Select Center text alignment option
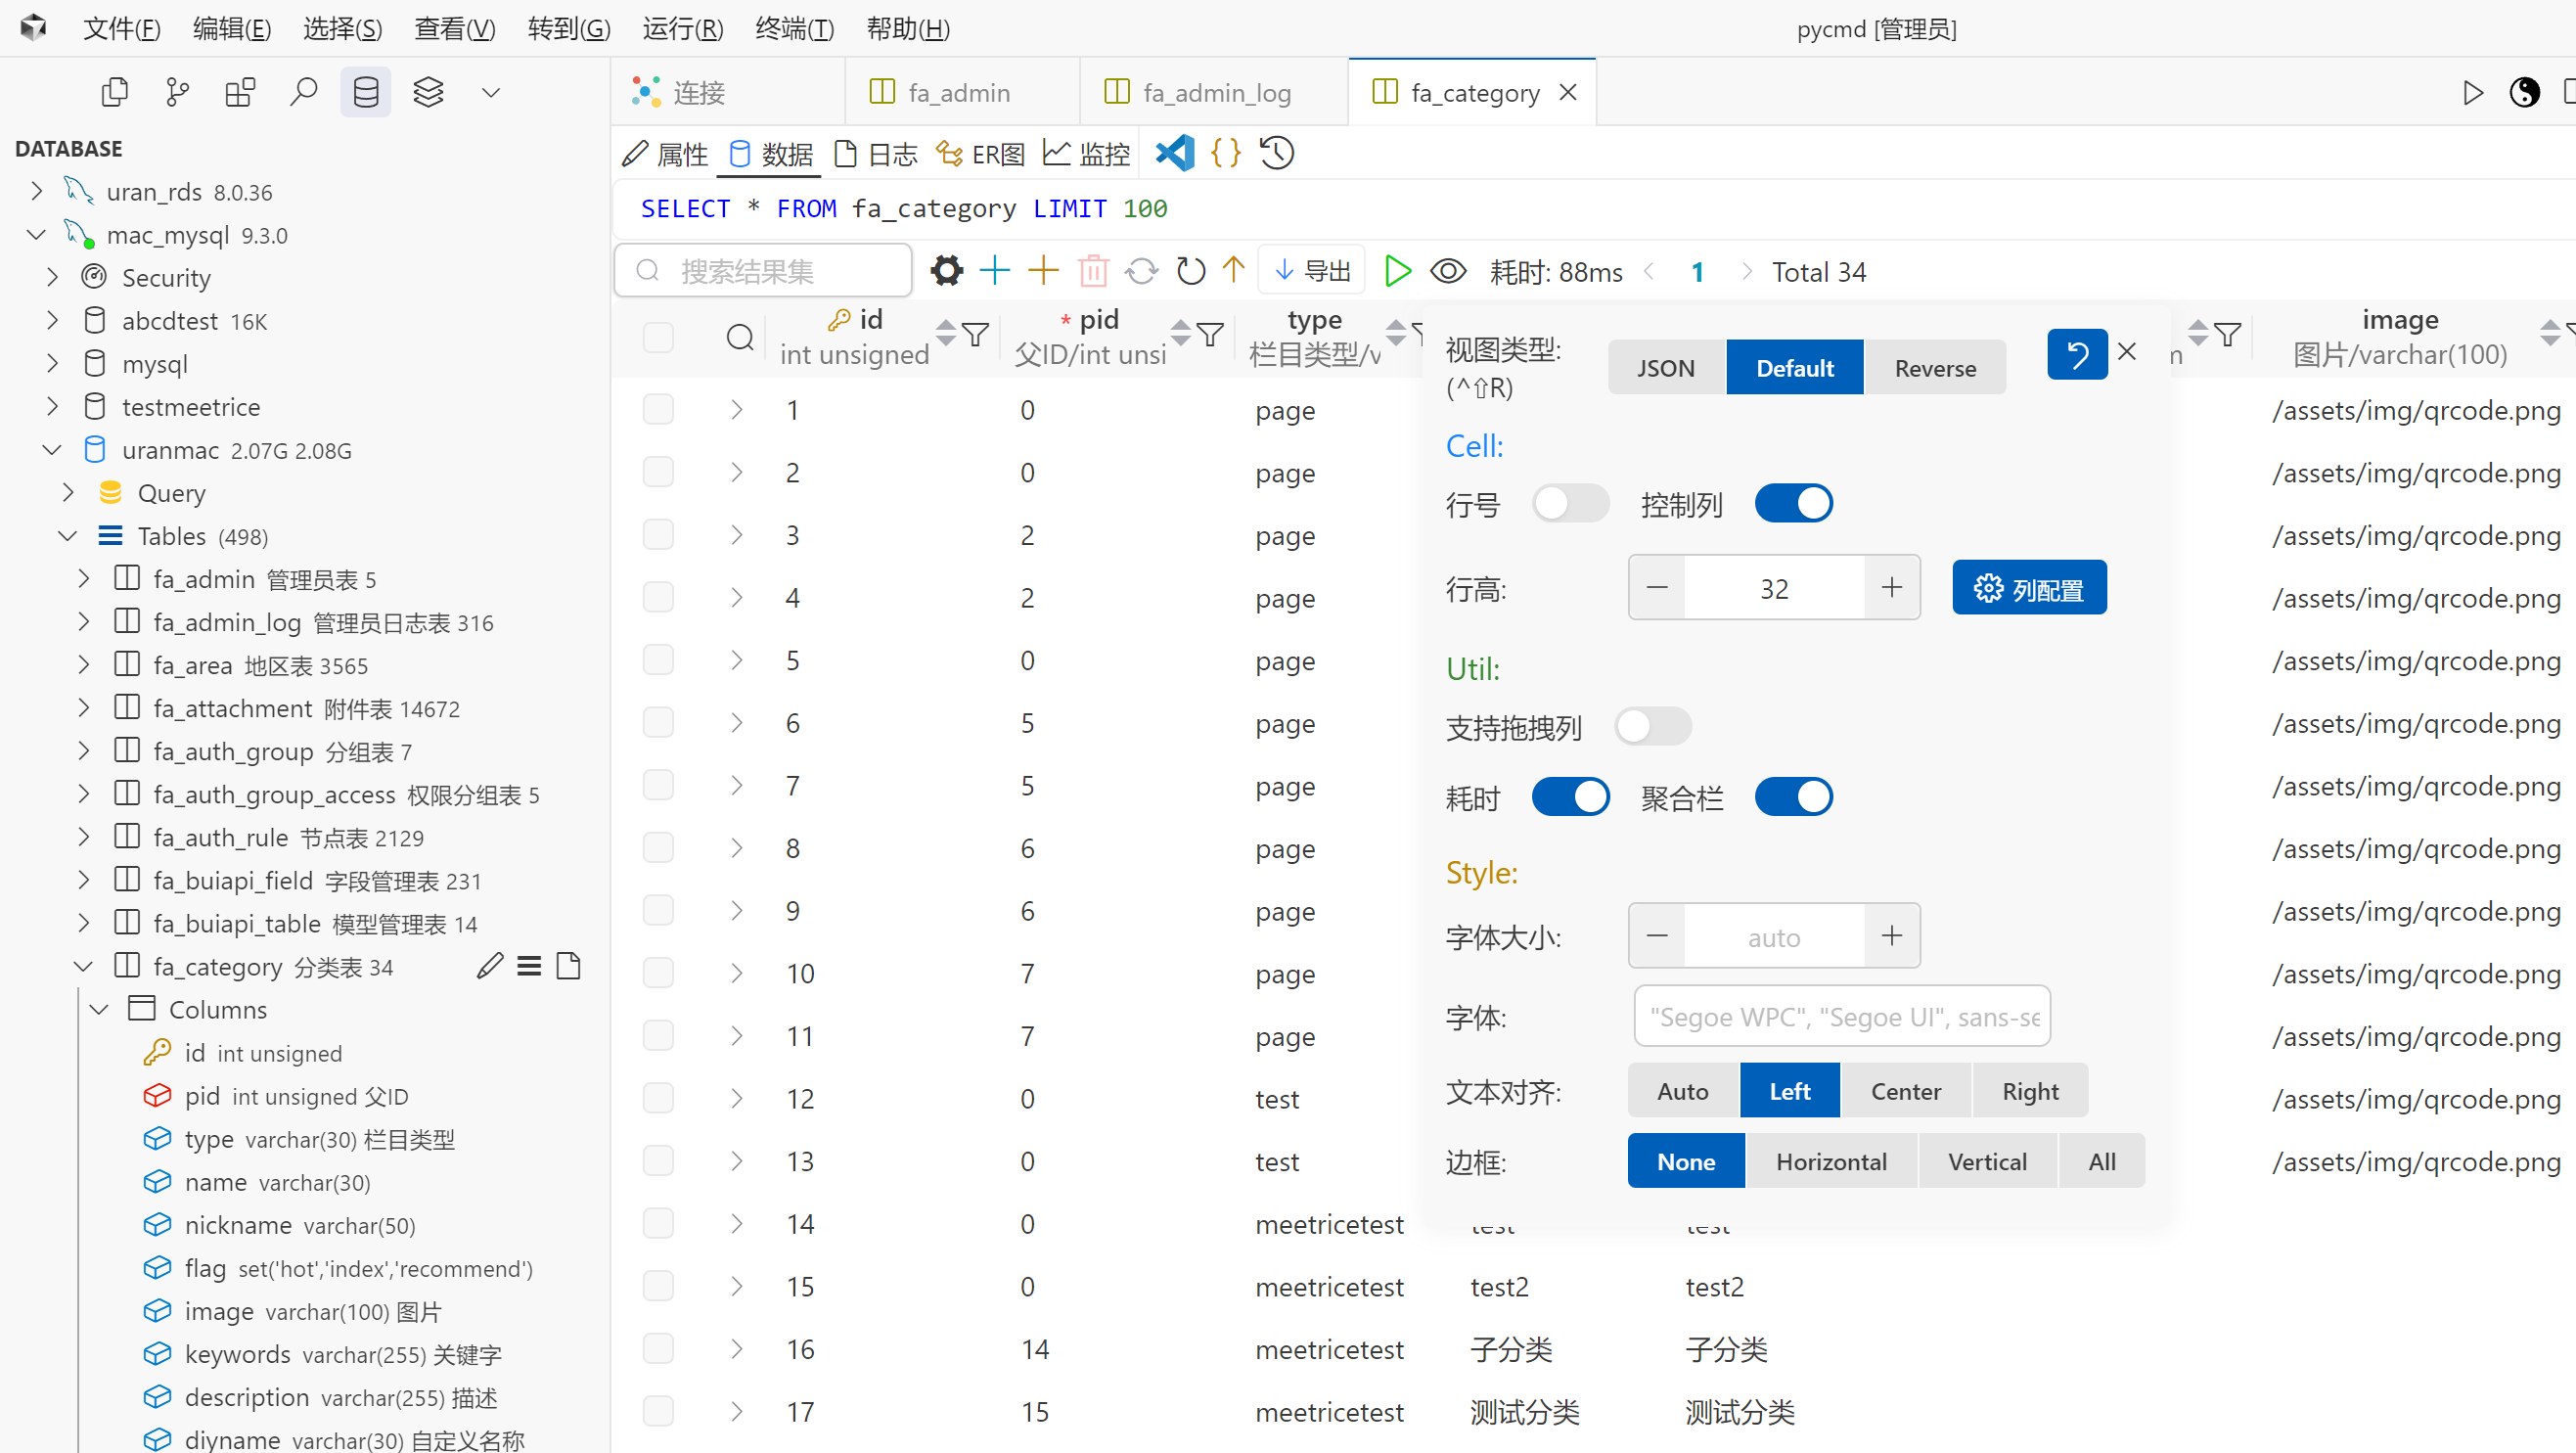The height and width of the screenshot is (1453, 2576). (x=1905, y=1091)
